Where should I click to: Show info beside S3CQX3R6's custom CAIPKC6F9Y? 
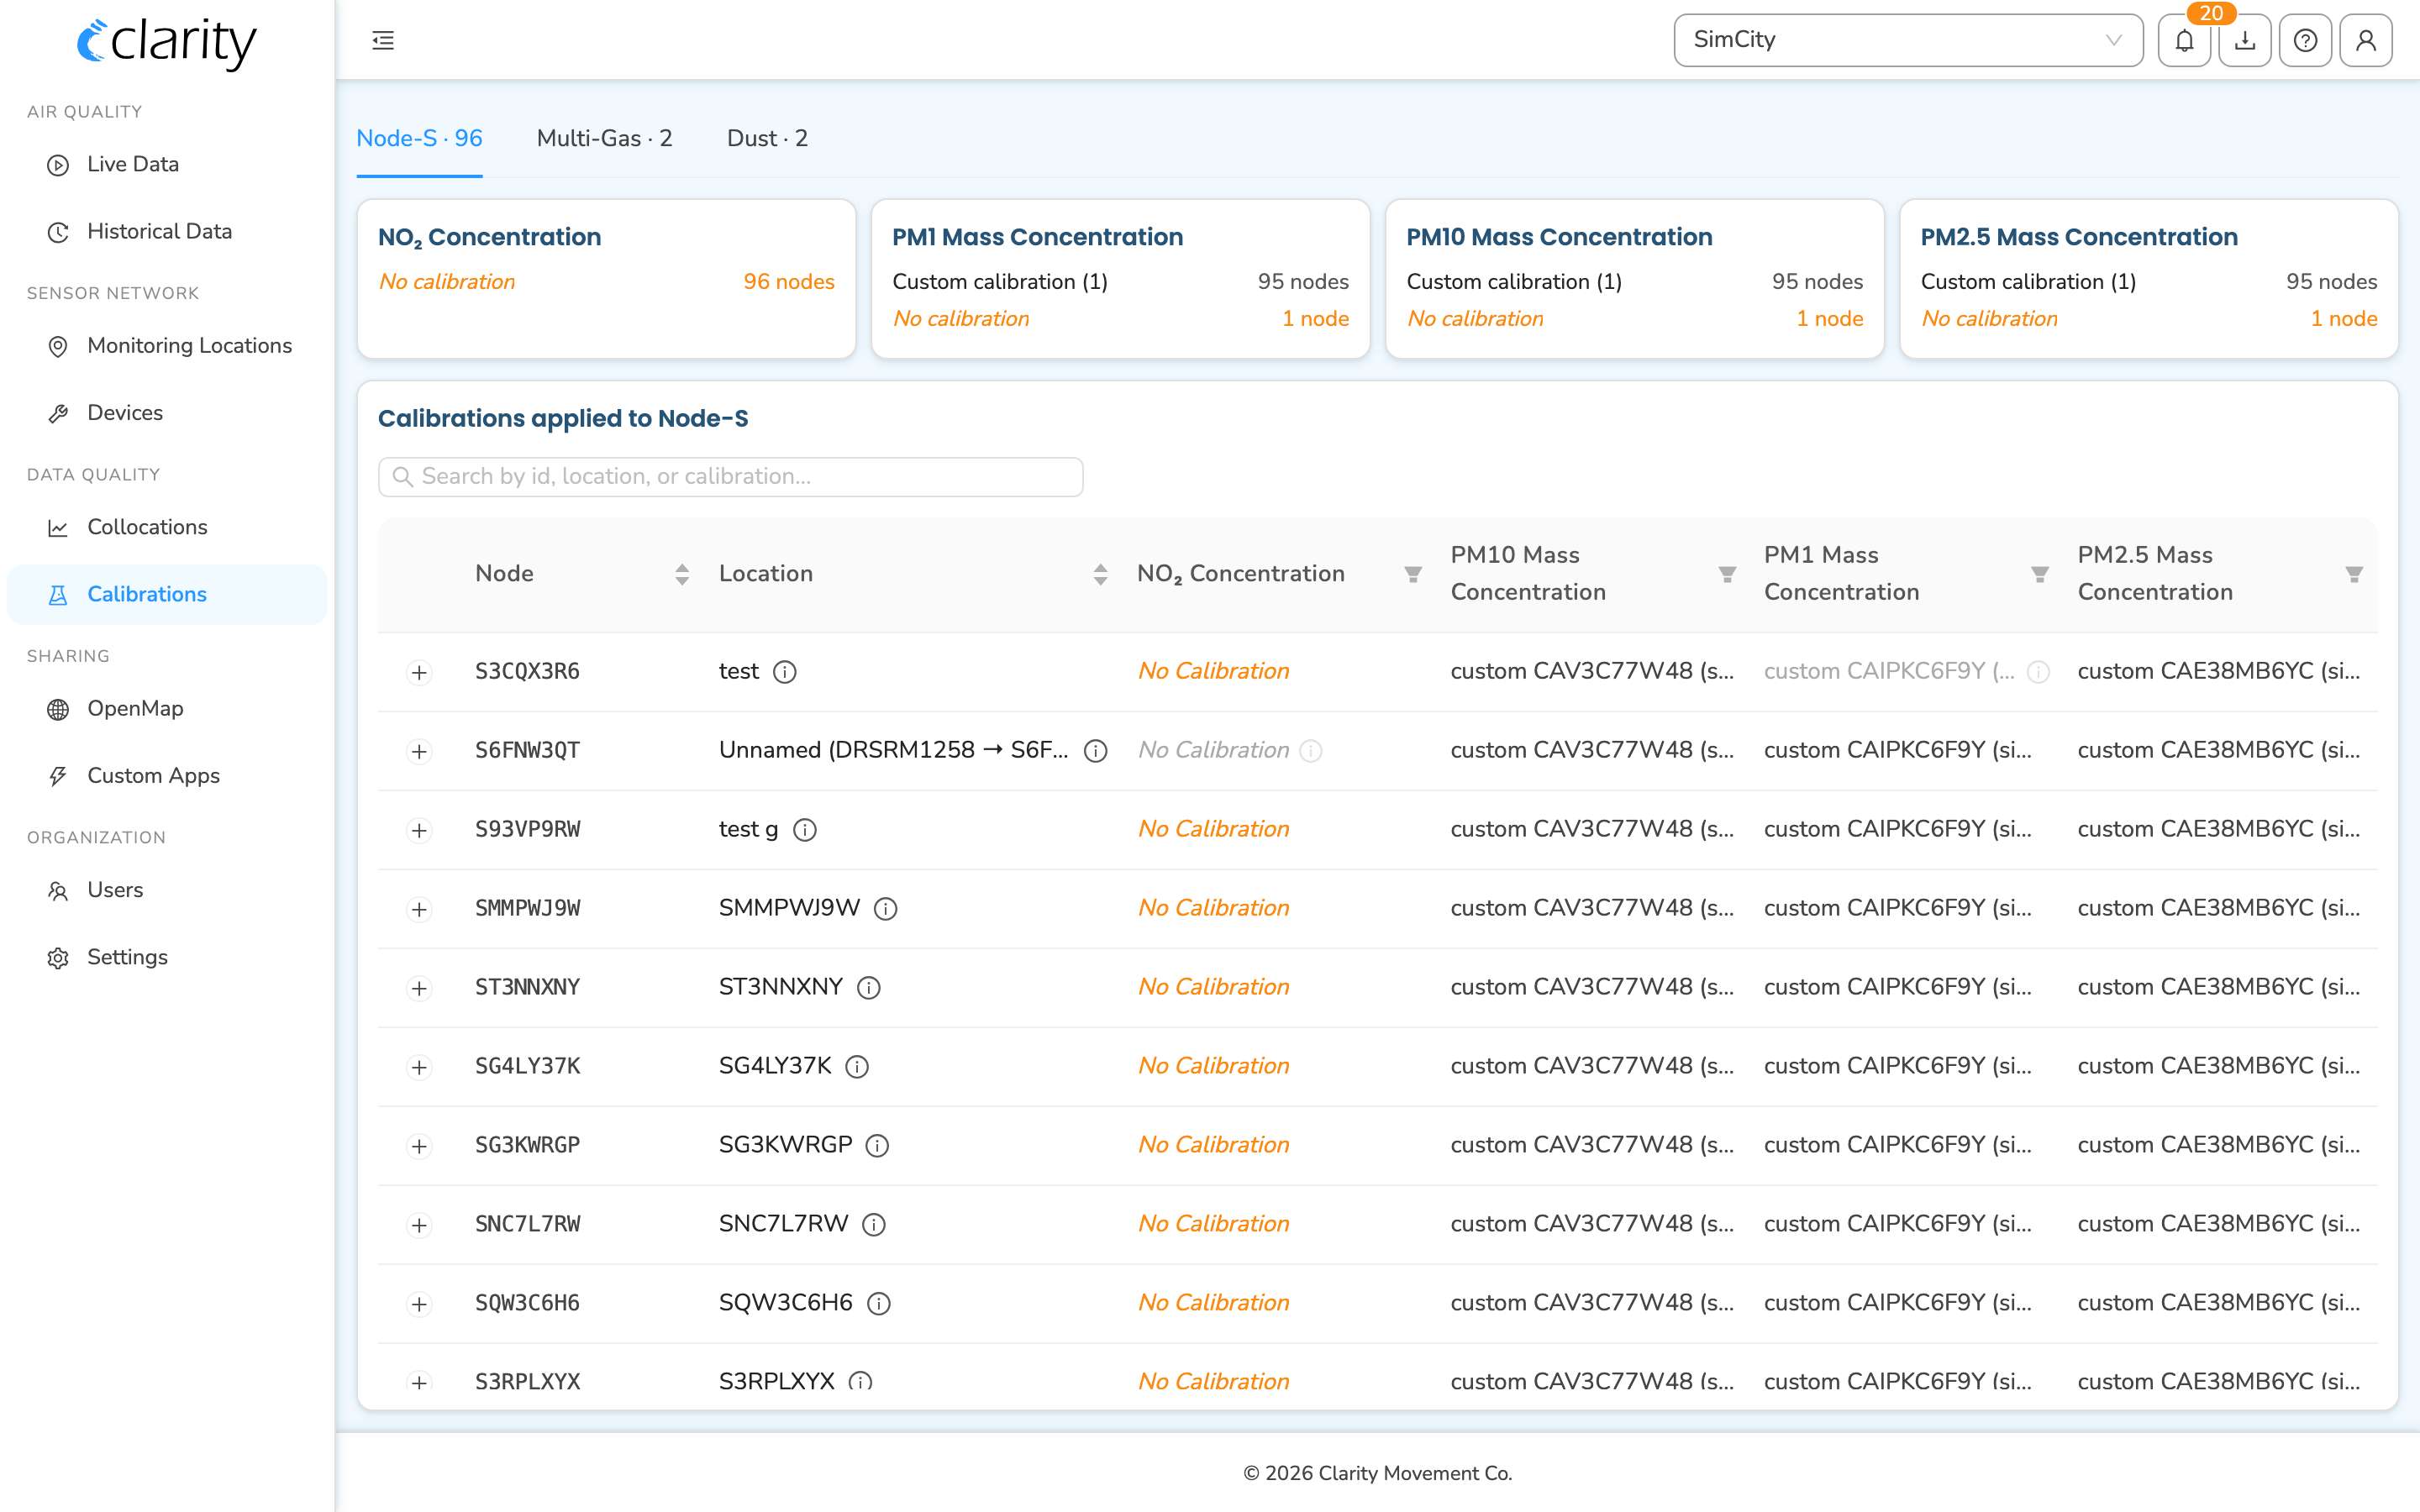[x=2038, y=672]
